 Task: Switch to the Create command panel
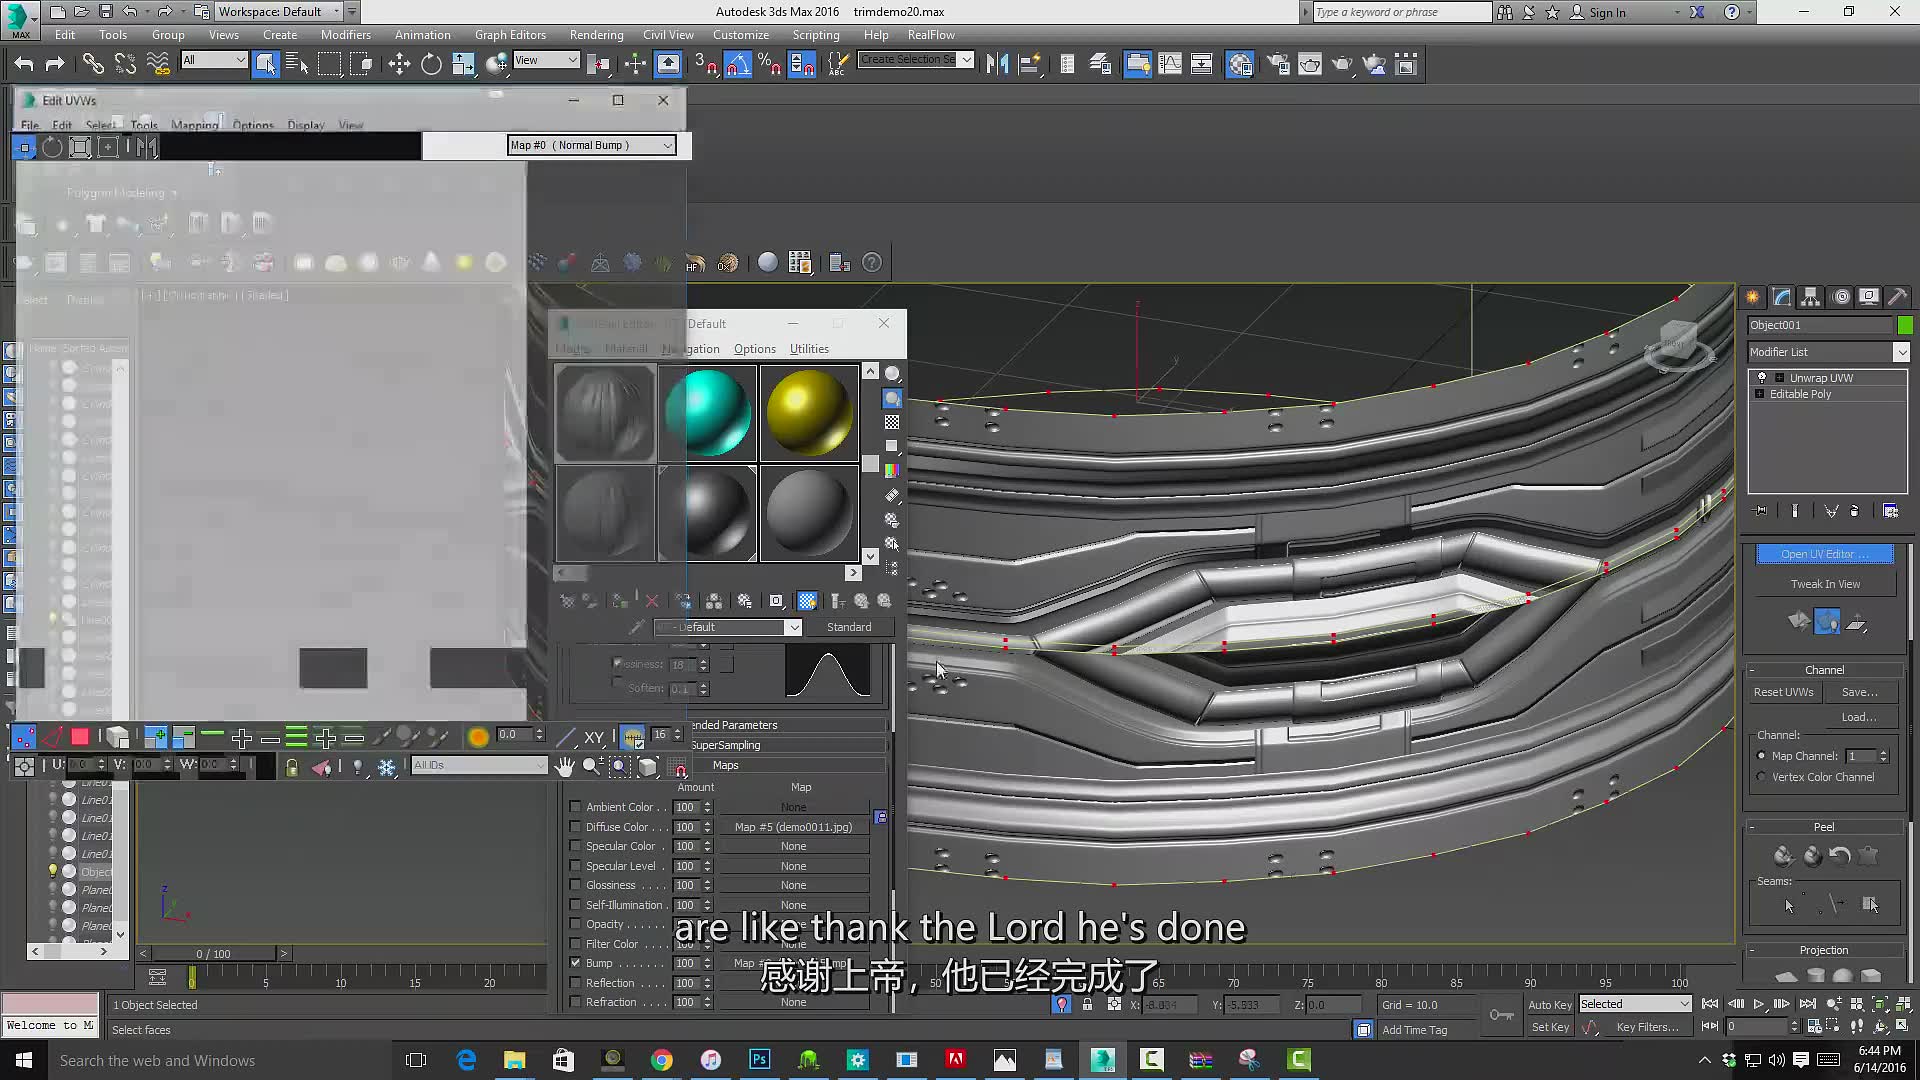pos(1753,296)
